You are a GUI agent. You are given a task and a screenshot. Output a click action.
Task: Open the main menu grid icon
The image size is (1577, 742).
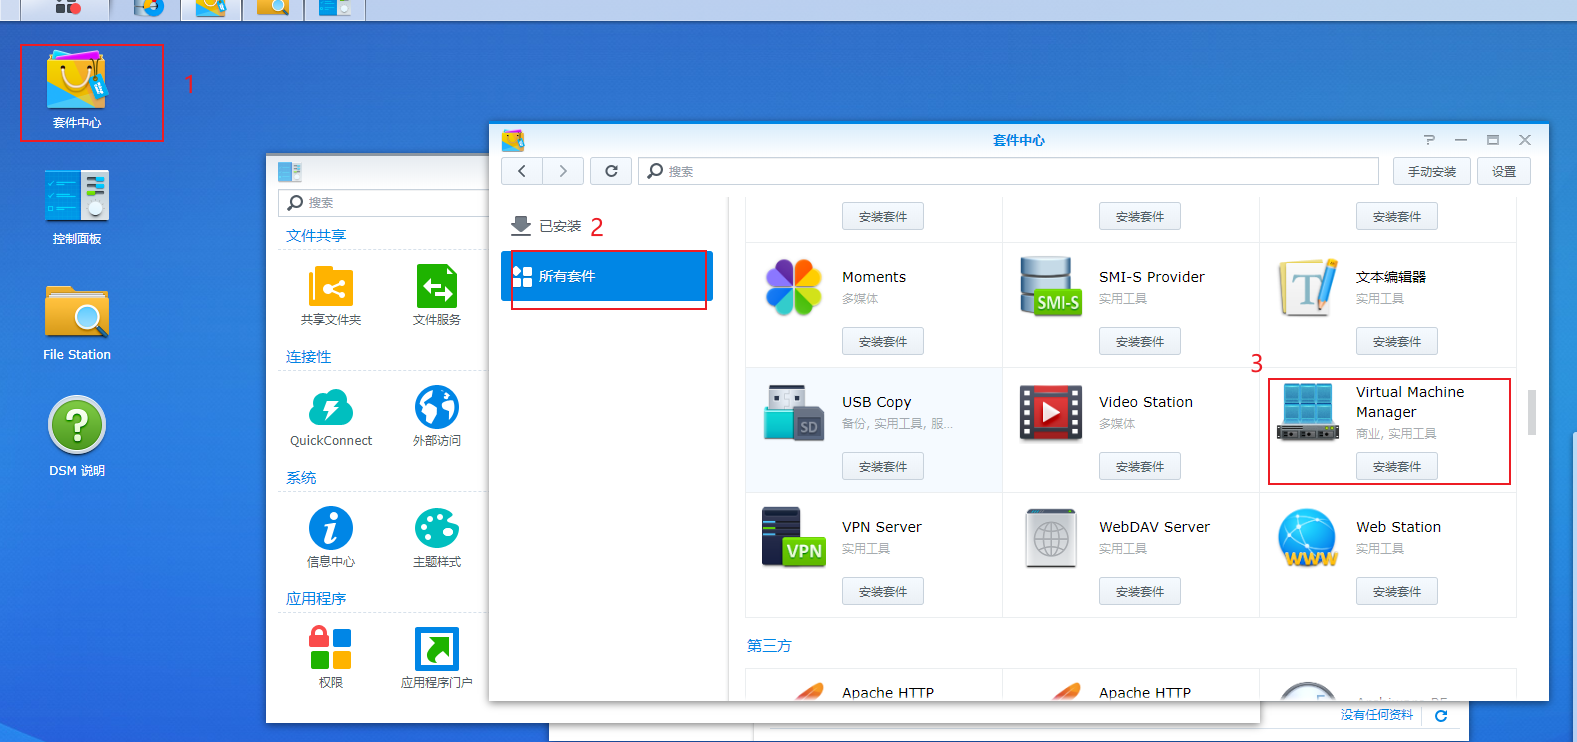[68, 7]
